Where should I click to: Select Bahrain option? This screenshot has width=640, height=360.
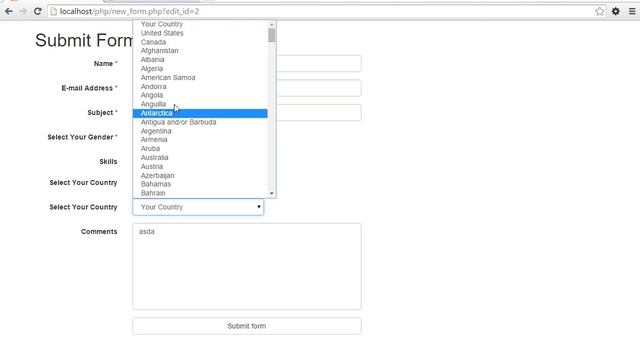(x=200, y=193)
